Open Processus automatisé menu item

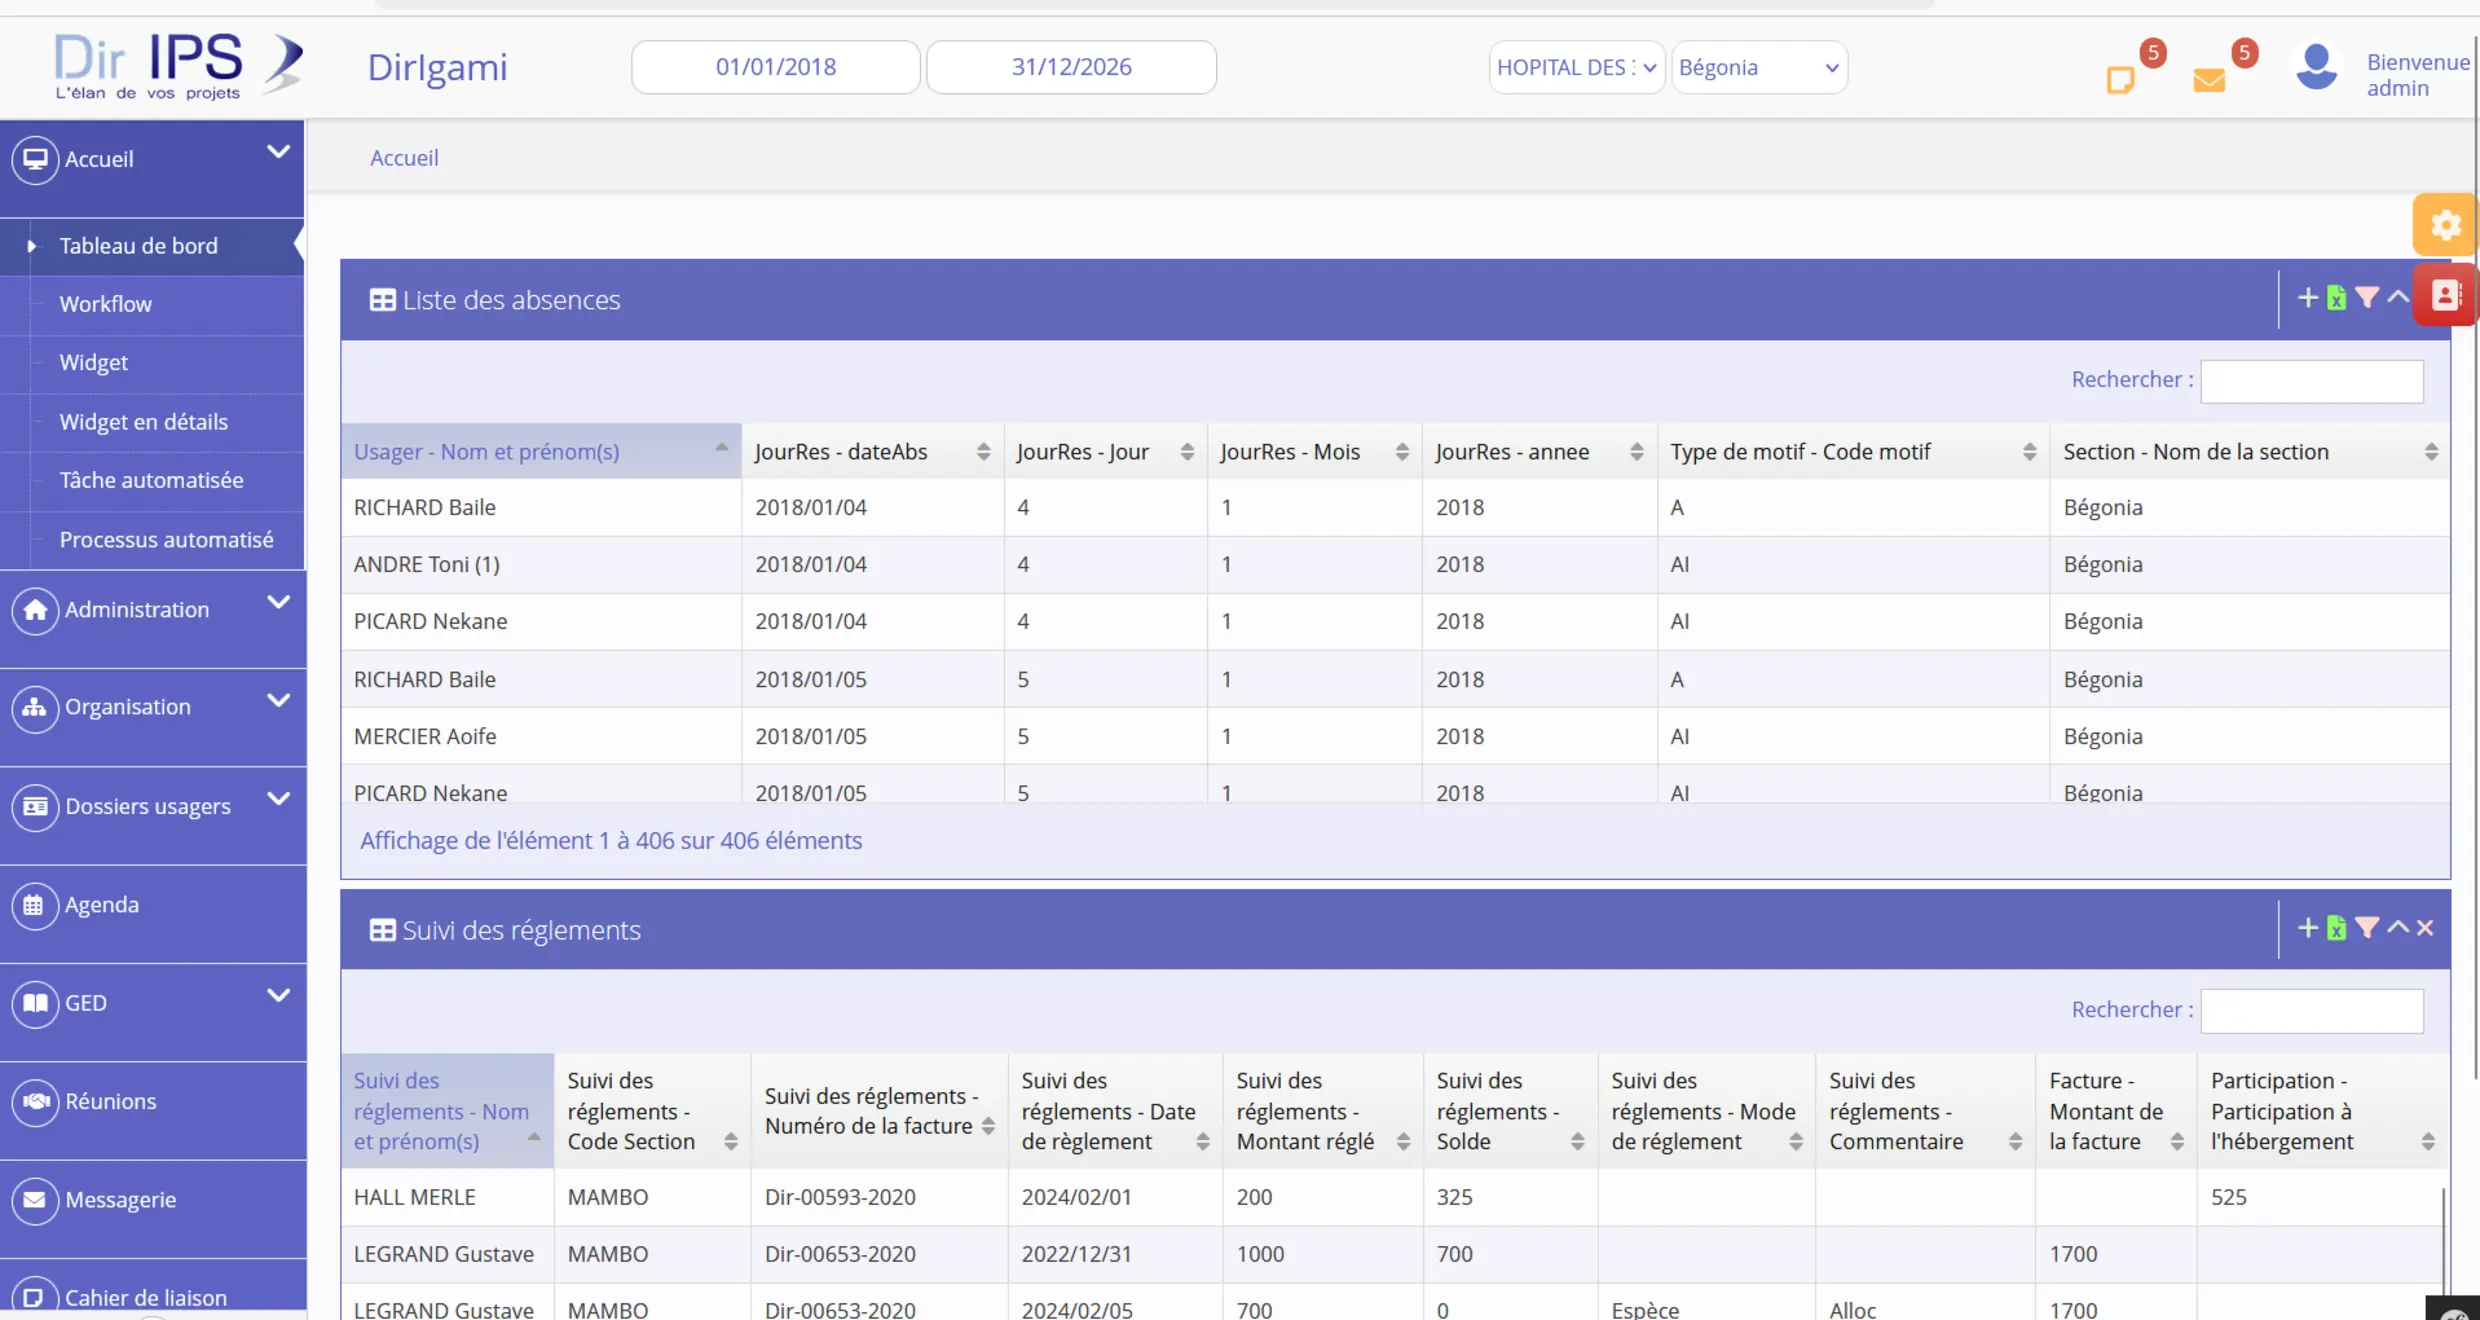tap(166, 540)
